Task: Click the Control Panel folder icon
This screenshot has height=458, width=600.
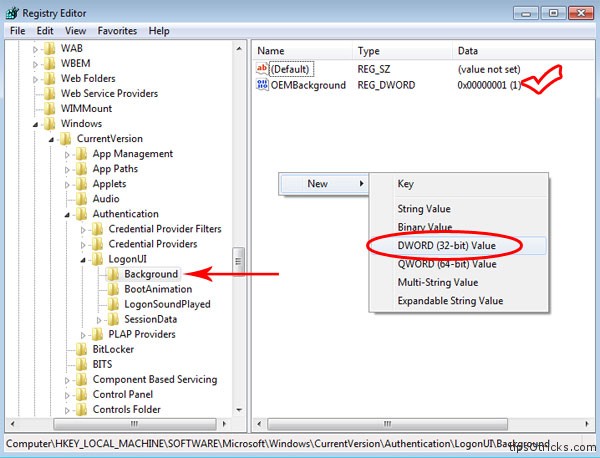Action: pos(82,394)
